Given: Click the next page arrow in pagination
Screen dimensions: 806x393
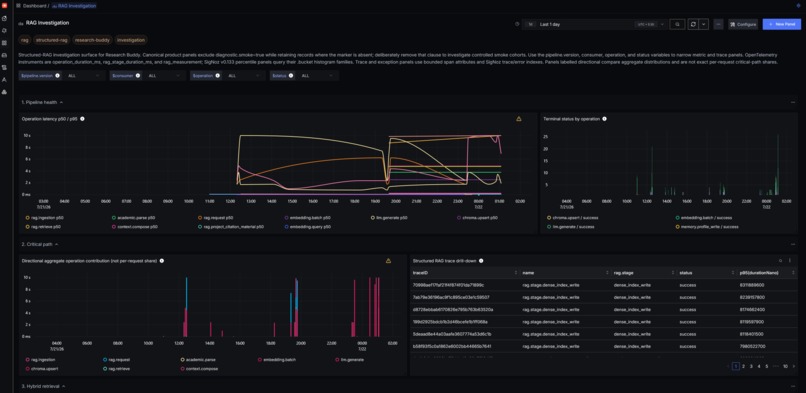Looking at the screenshot, I should point(794,366).
